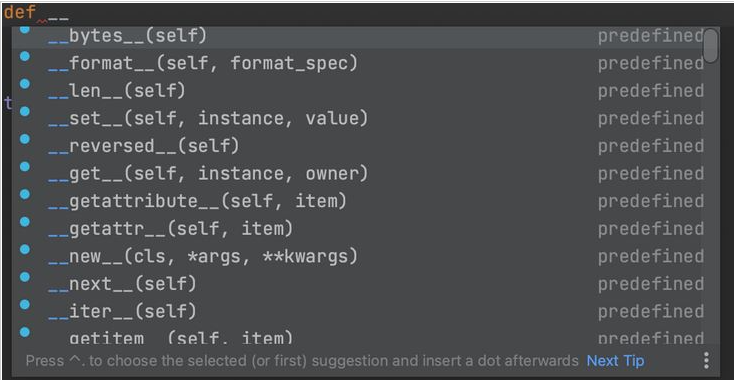This screenshot has width=734, height=380.
Task: Click the blue dot icon beside __reversed__(self)
Action: point(24,139)
